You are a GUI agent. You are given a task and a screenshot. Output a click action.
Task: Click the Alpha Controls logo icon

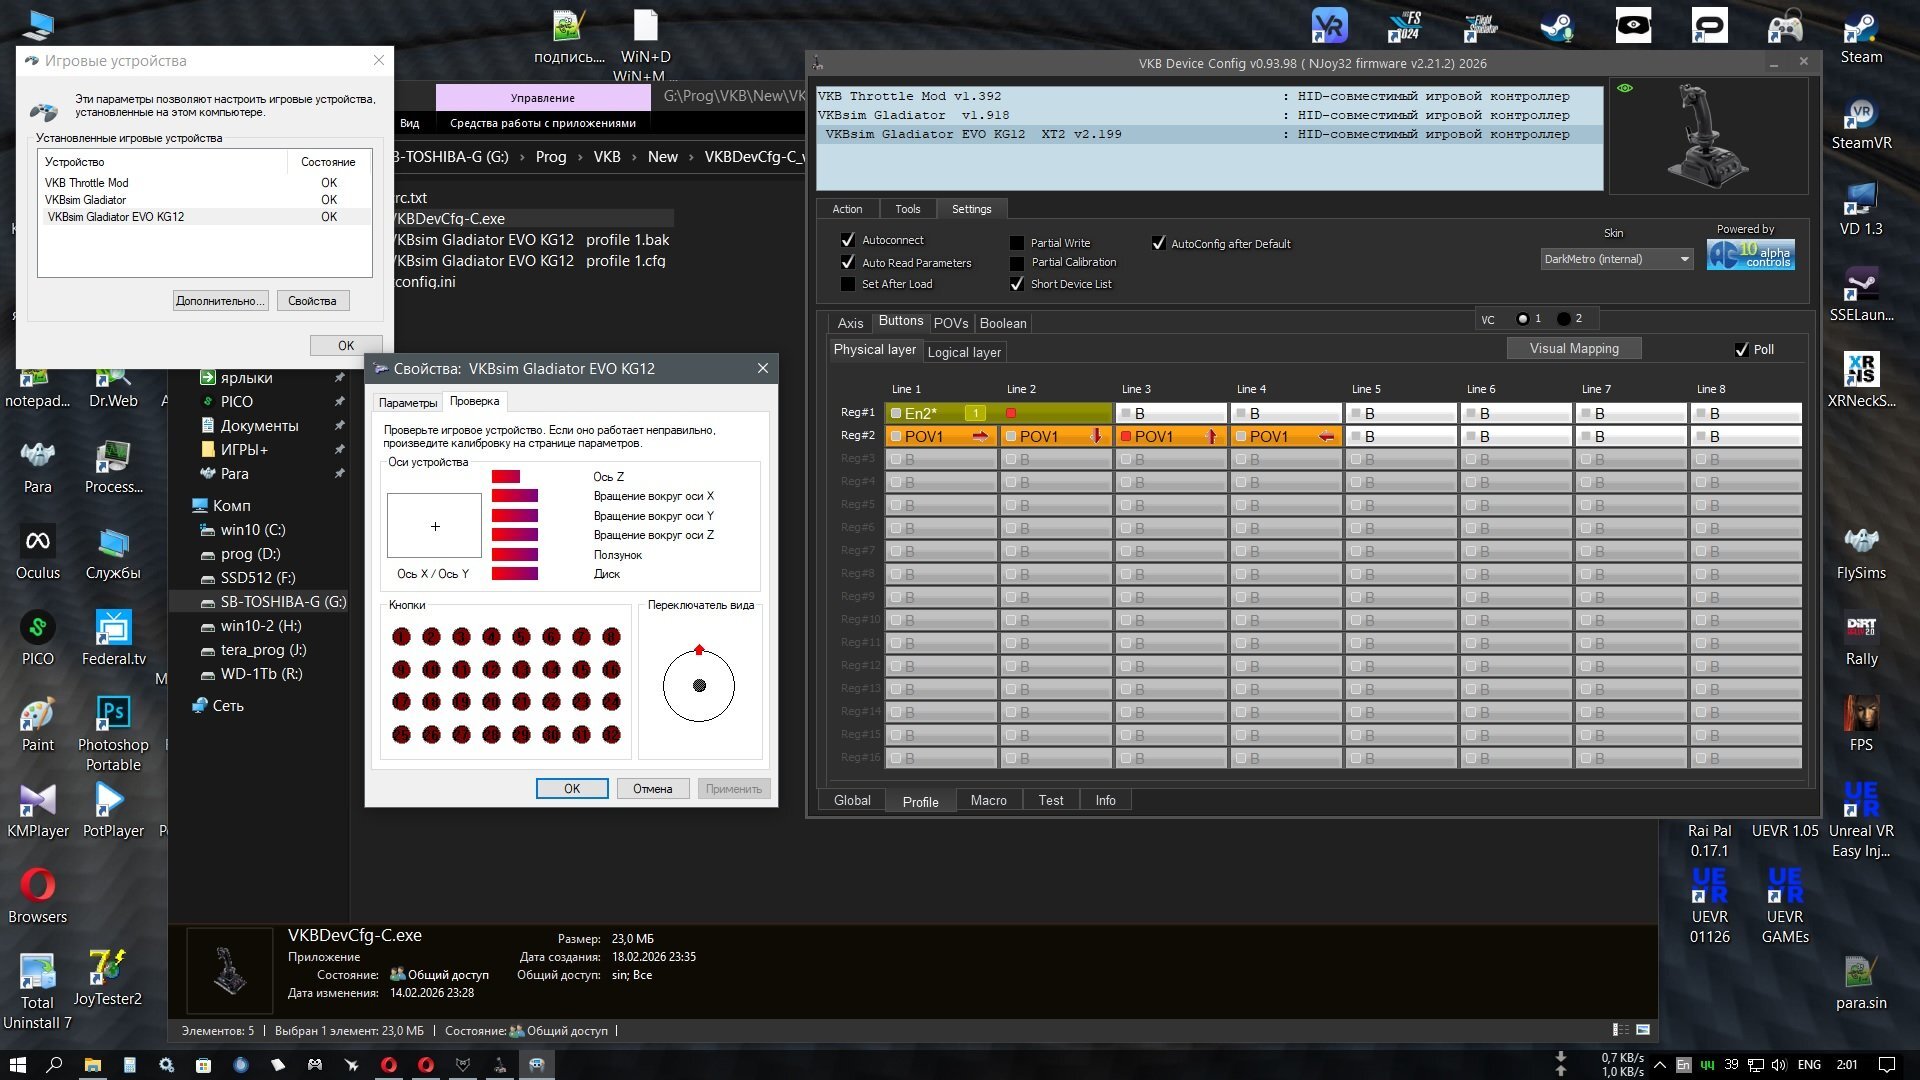click(x=1750, y=255)
